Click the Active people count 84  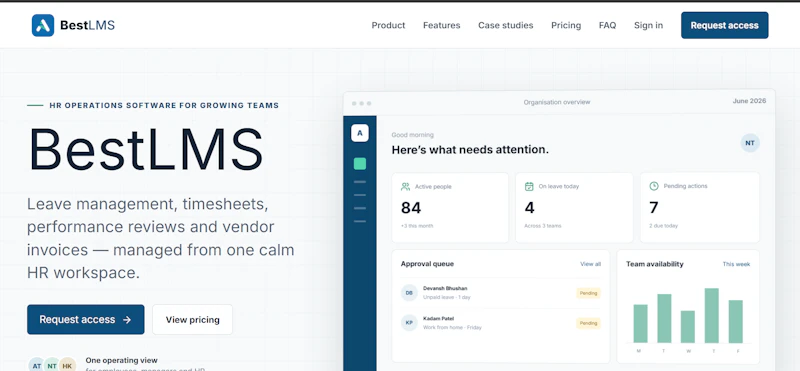coord(411,208)
